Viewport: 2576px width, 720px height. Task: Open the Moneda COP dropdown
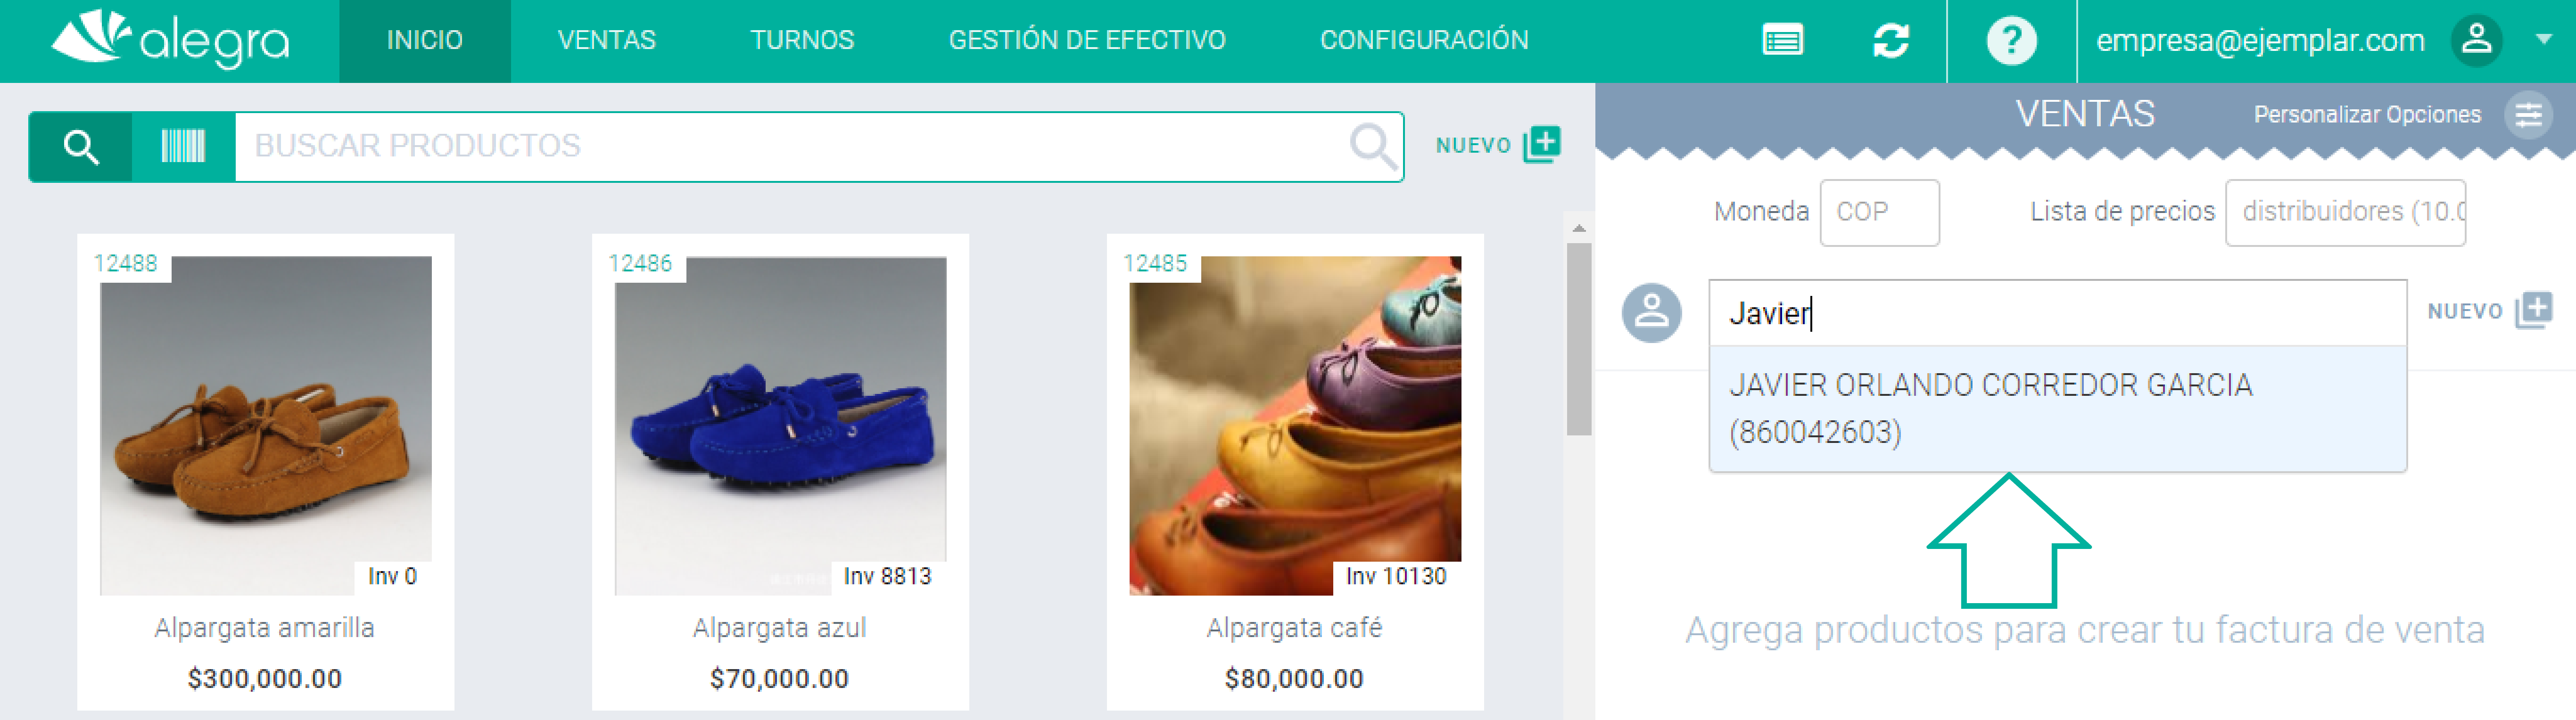point(1879,212)
